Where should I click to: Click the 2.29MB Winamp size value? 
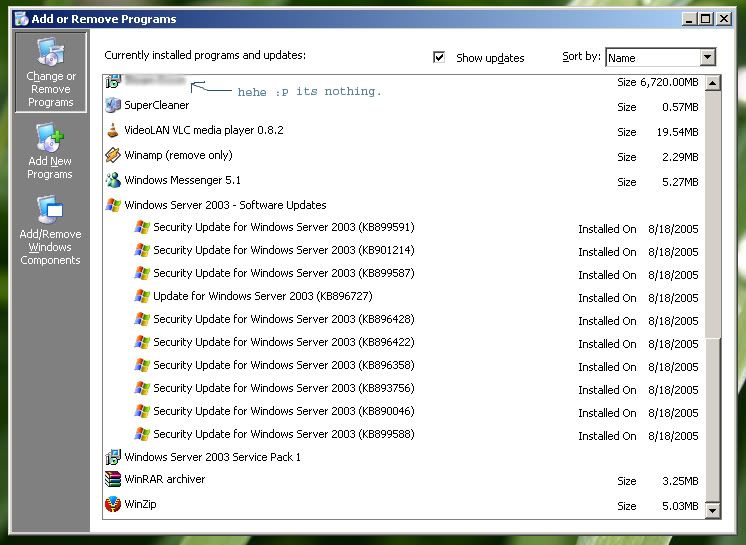click(680, 157)
